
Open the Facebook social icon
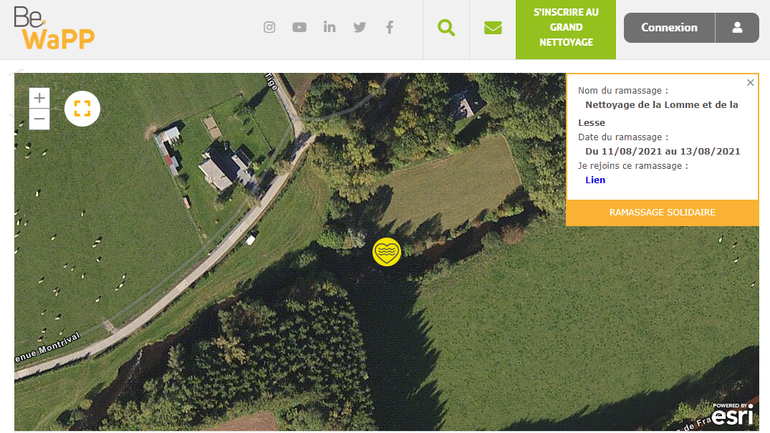(x=389, y=27)
